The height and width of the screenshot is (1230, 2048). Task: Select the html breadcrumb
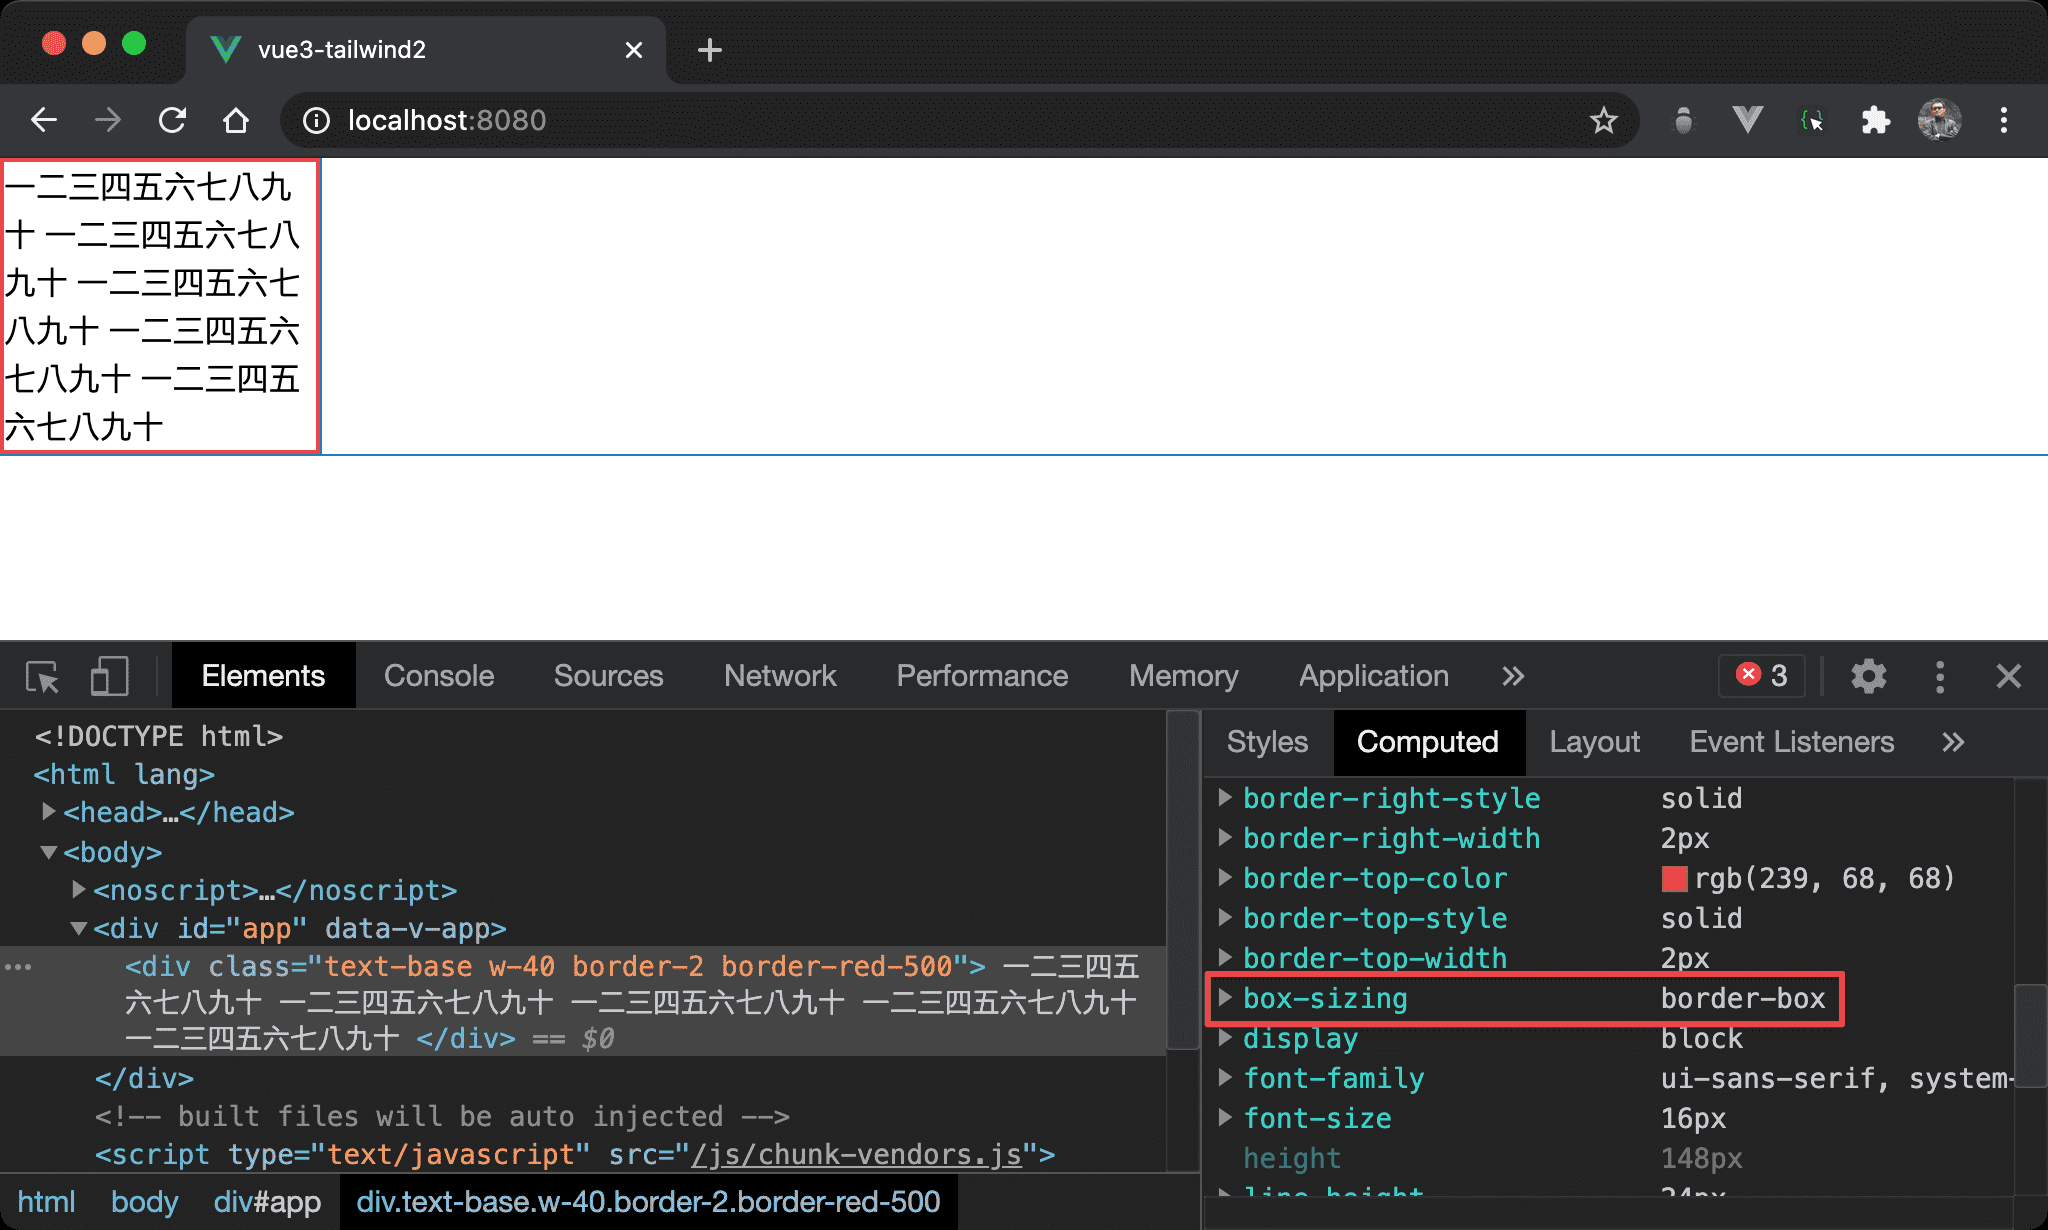click(x=47, y=1202)
